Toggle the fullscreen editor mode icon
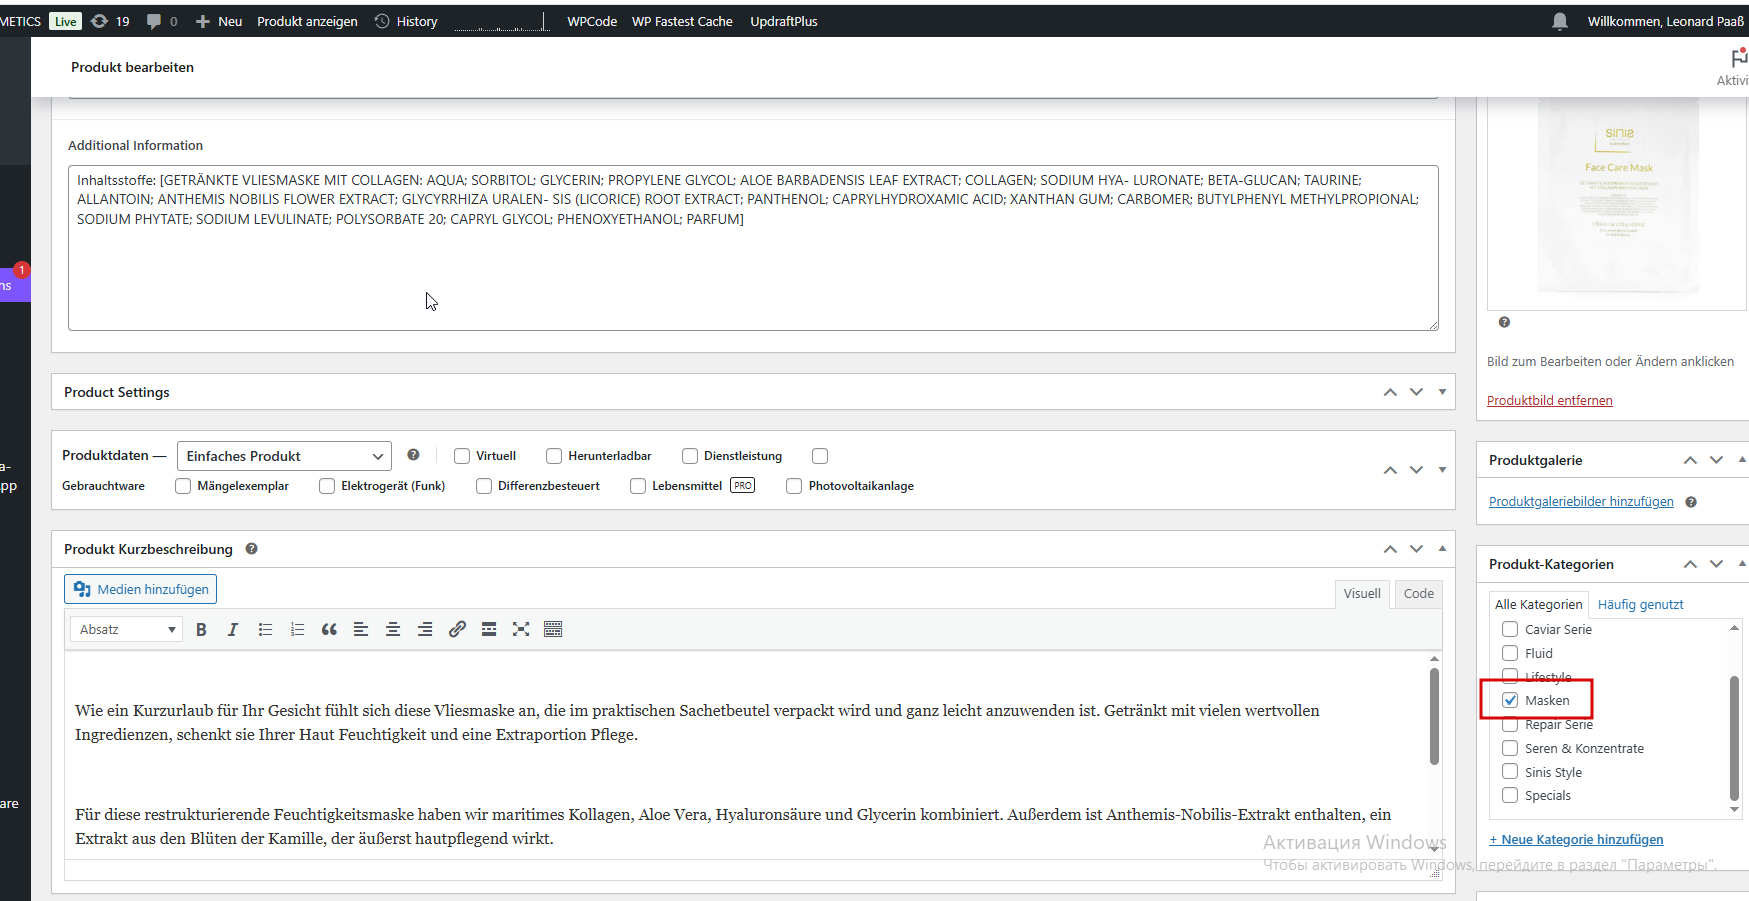1749x901 pixels. pyautogui.click(x=521, y=629)
